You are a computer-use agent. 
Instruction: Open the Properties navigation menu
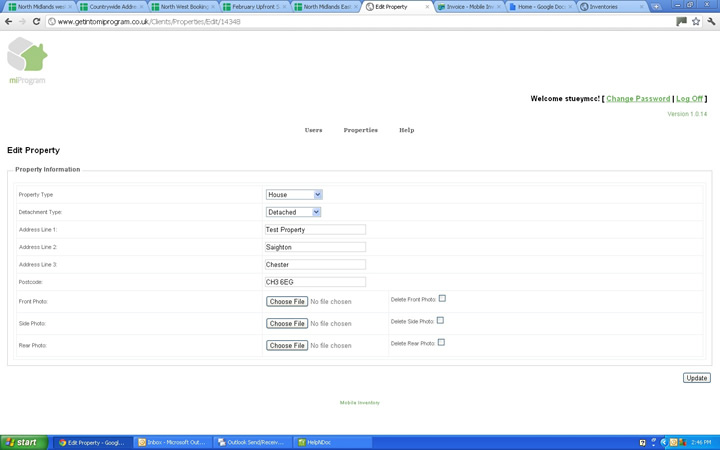pyautogui.click(x=360, y=130)
